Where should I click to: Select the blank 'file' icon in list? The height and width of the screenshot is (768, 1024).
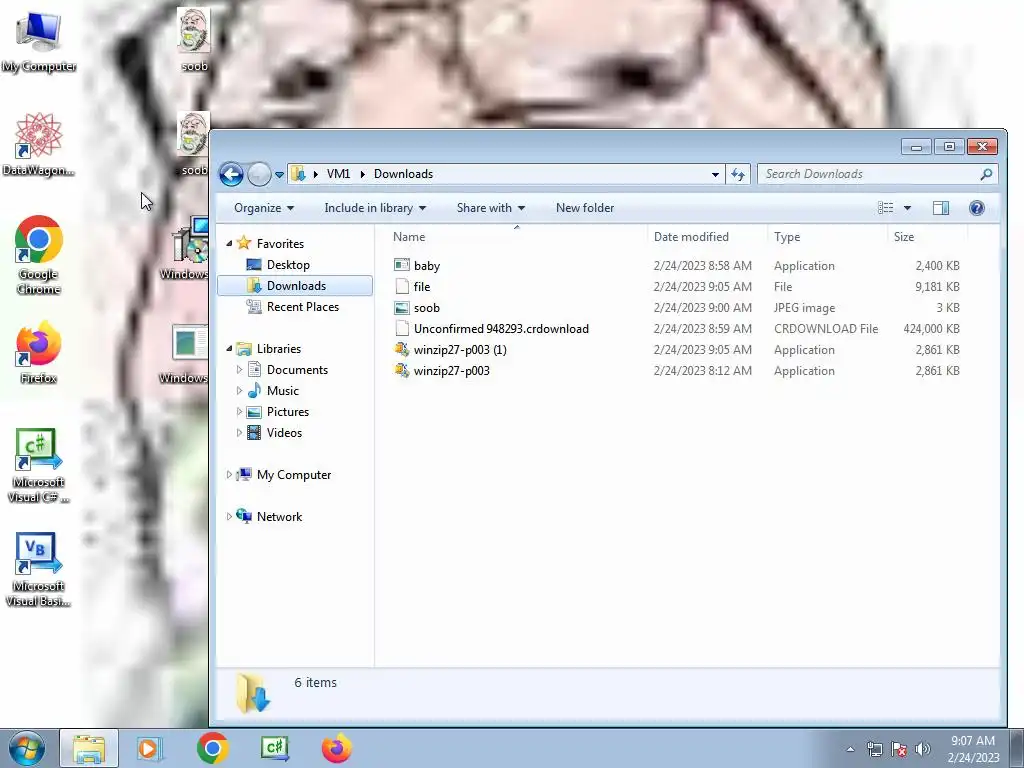(x=402, y=286)
